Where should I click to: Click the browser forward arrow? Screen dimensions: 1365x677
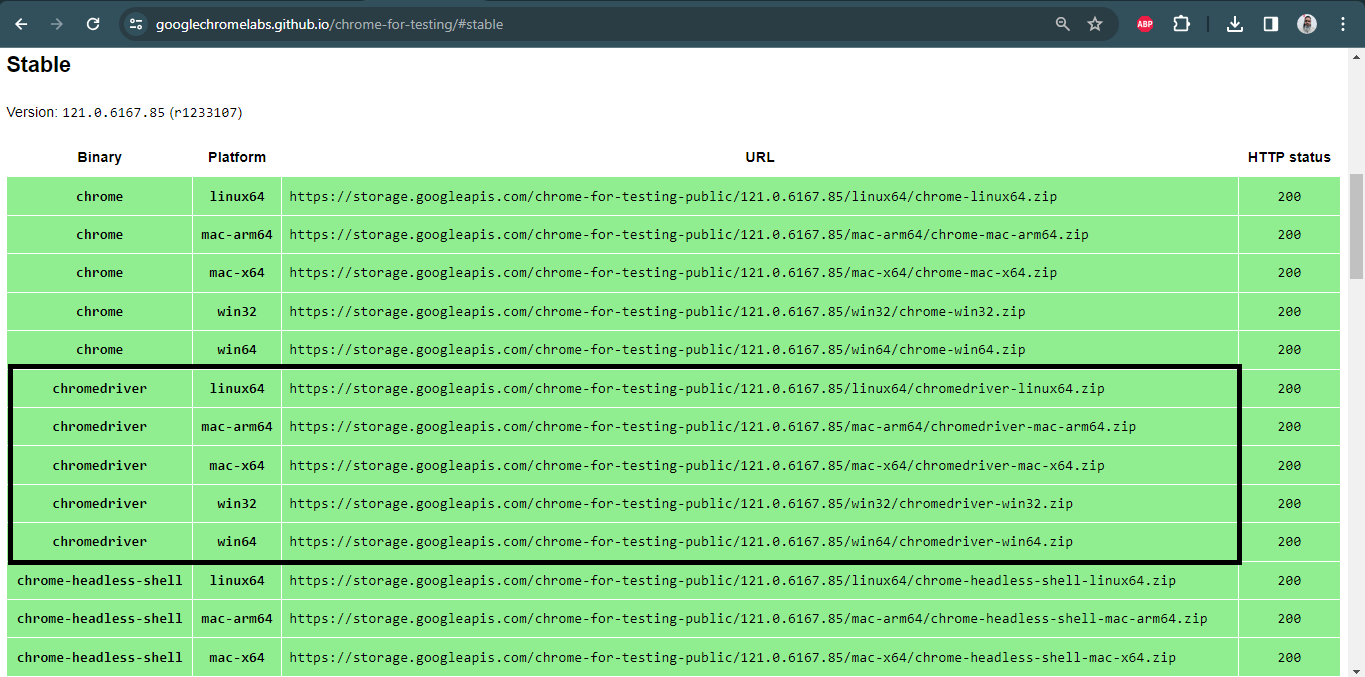point(57,24)
